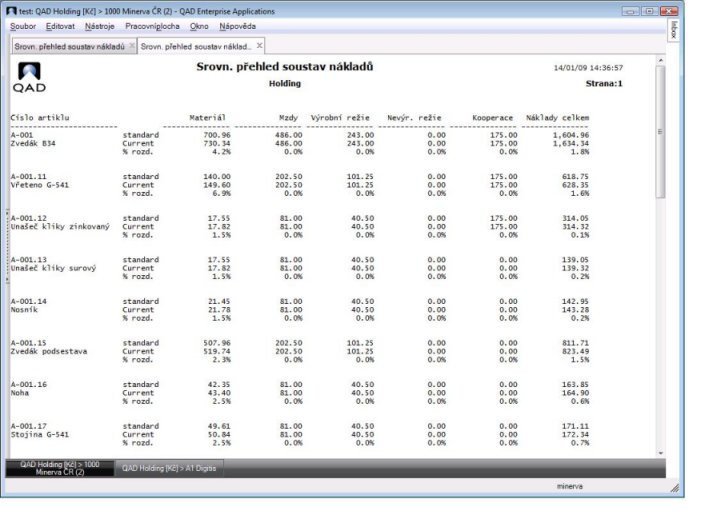This screenshot has height=531, width=705.
Task: Click the application icon in the title bar
Action: point(11,11)
